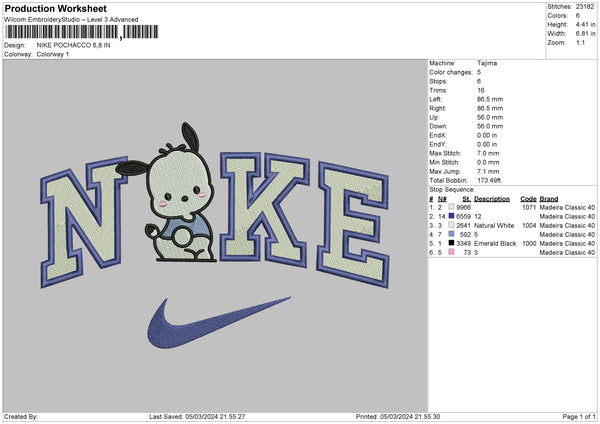Screen dimensions: 600x424
Task: Click the stitch count 9966
Action: 463,207
